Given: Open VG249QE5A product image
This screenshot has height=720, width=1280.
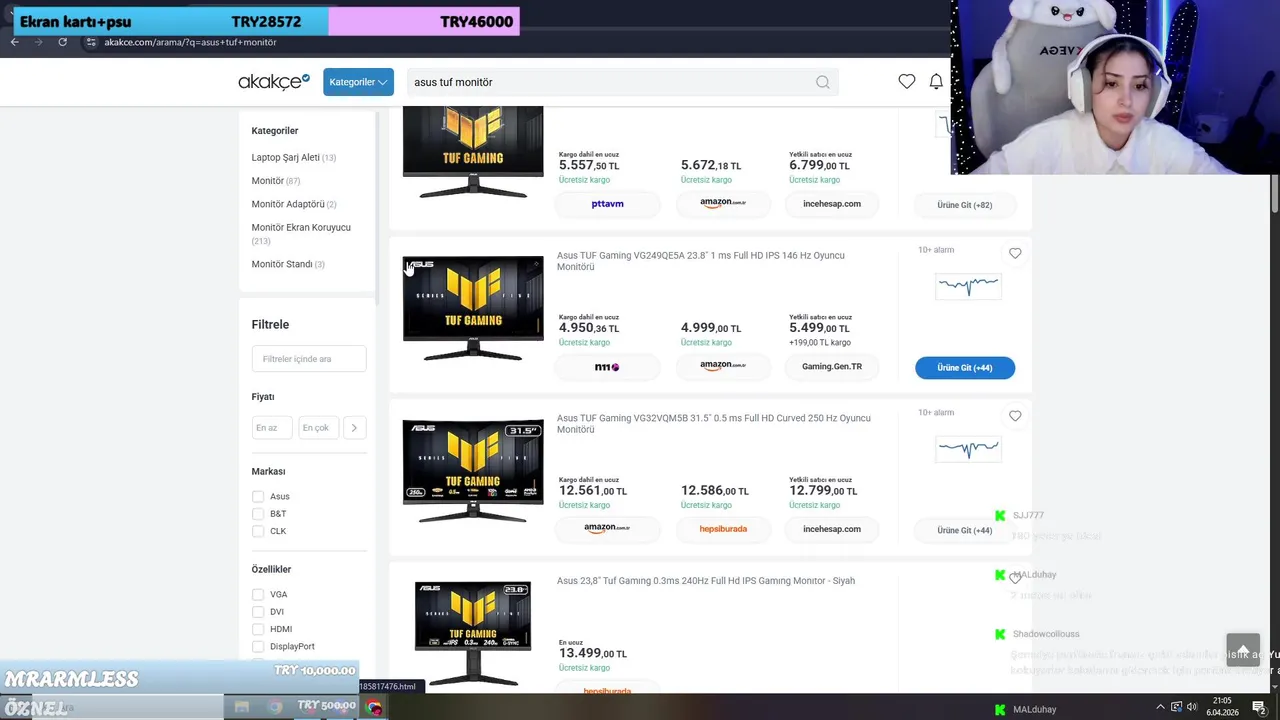Looking at the screenshot, I should pyautogui.click(x=473, y=308).
